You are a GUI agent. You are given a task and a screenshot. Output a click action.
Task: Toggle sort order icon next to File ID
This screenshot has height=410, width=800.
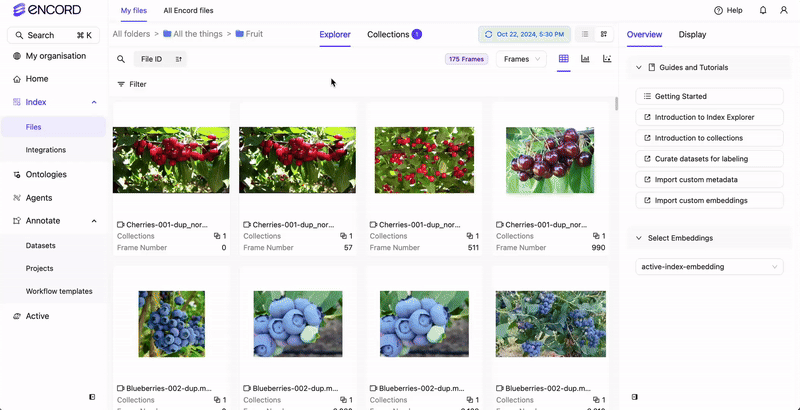pyautogui.click(x=179, y=59)
